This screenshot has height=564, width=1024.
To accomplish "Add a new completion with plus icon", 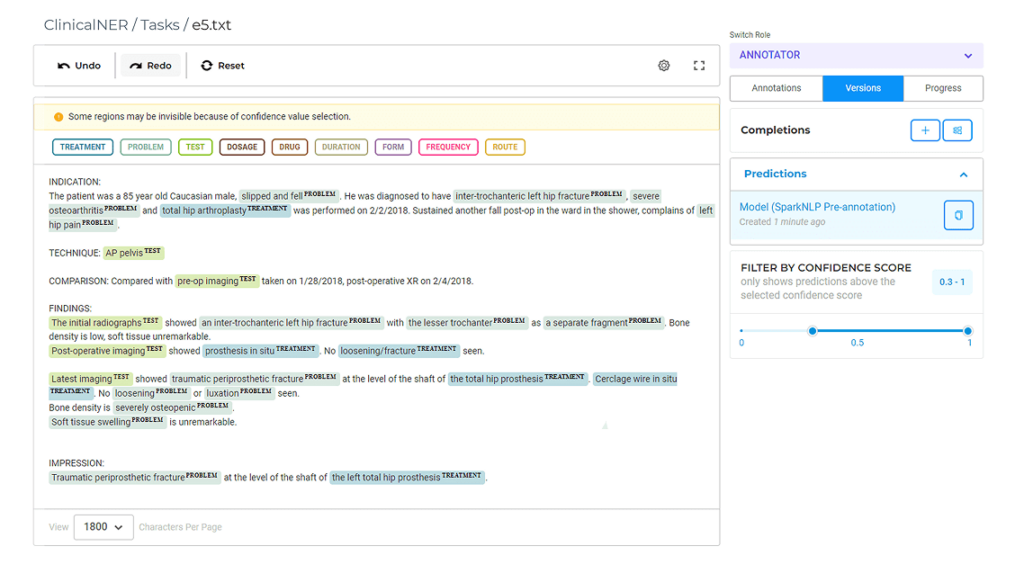I will click(925, 131).
